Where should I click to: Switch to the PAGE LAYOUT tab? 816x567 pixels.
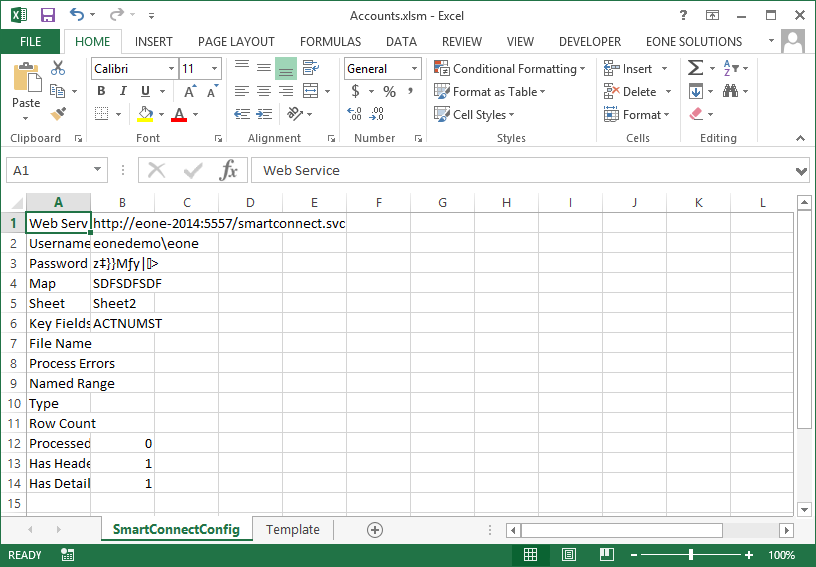236,42
